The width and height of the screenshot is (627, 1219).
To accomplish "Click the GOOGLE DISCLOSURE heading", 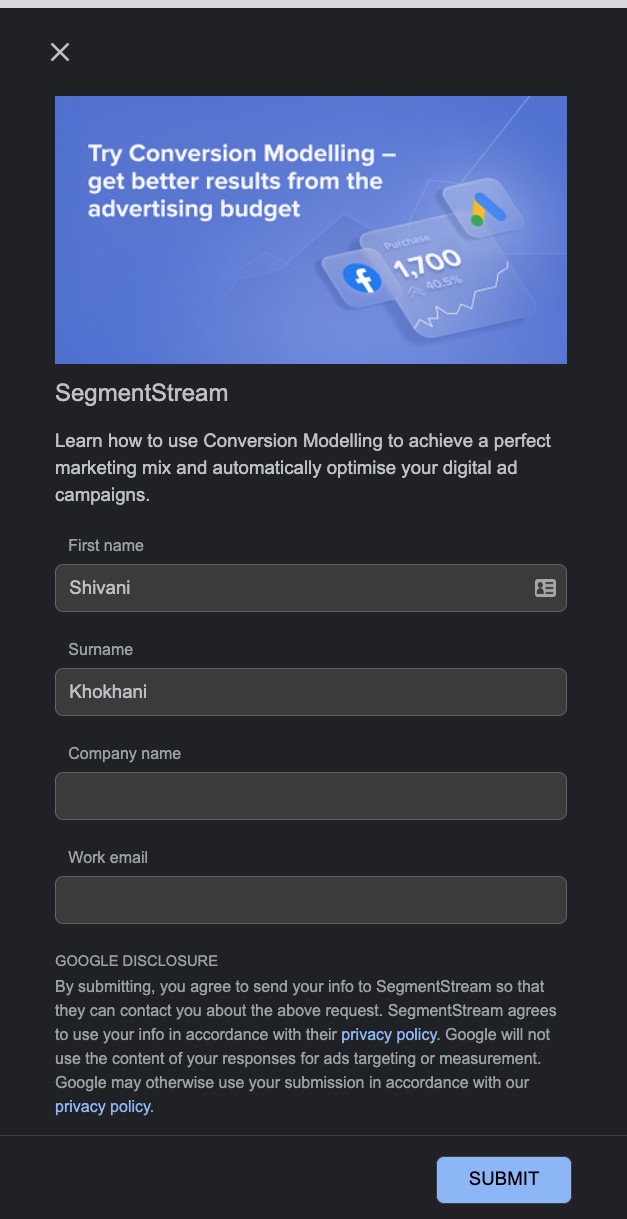I will coord(136,961).
